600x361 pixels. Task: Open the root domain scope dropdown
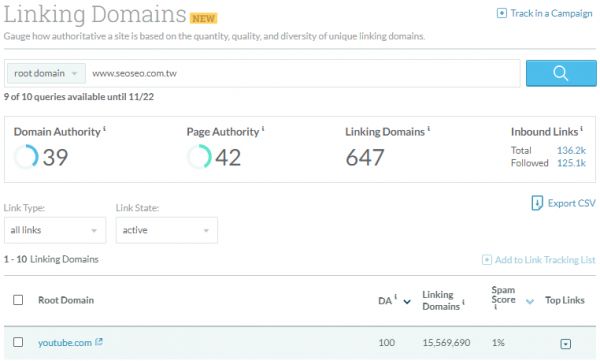[x=46, y=73]
